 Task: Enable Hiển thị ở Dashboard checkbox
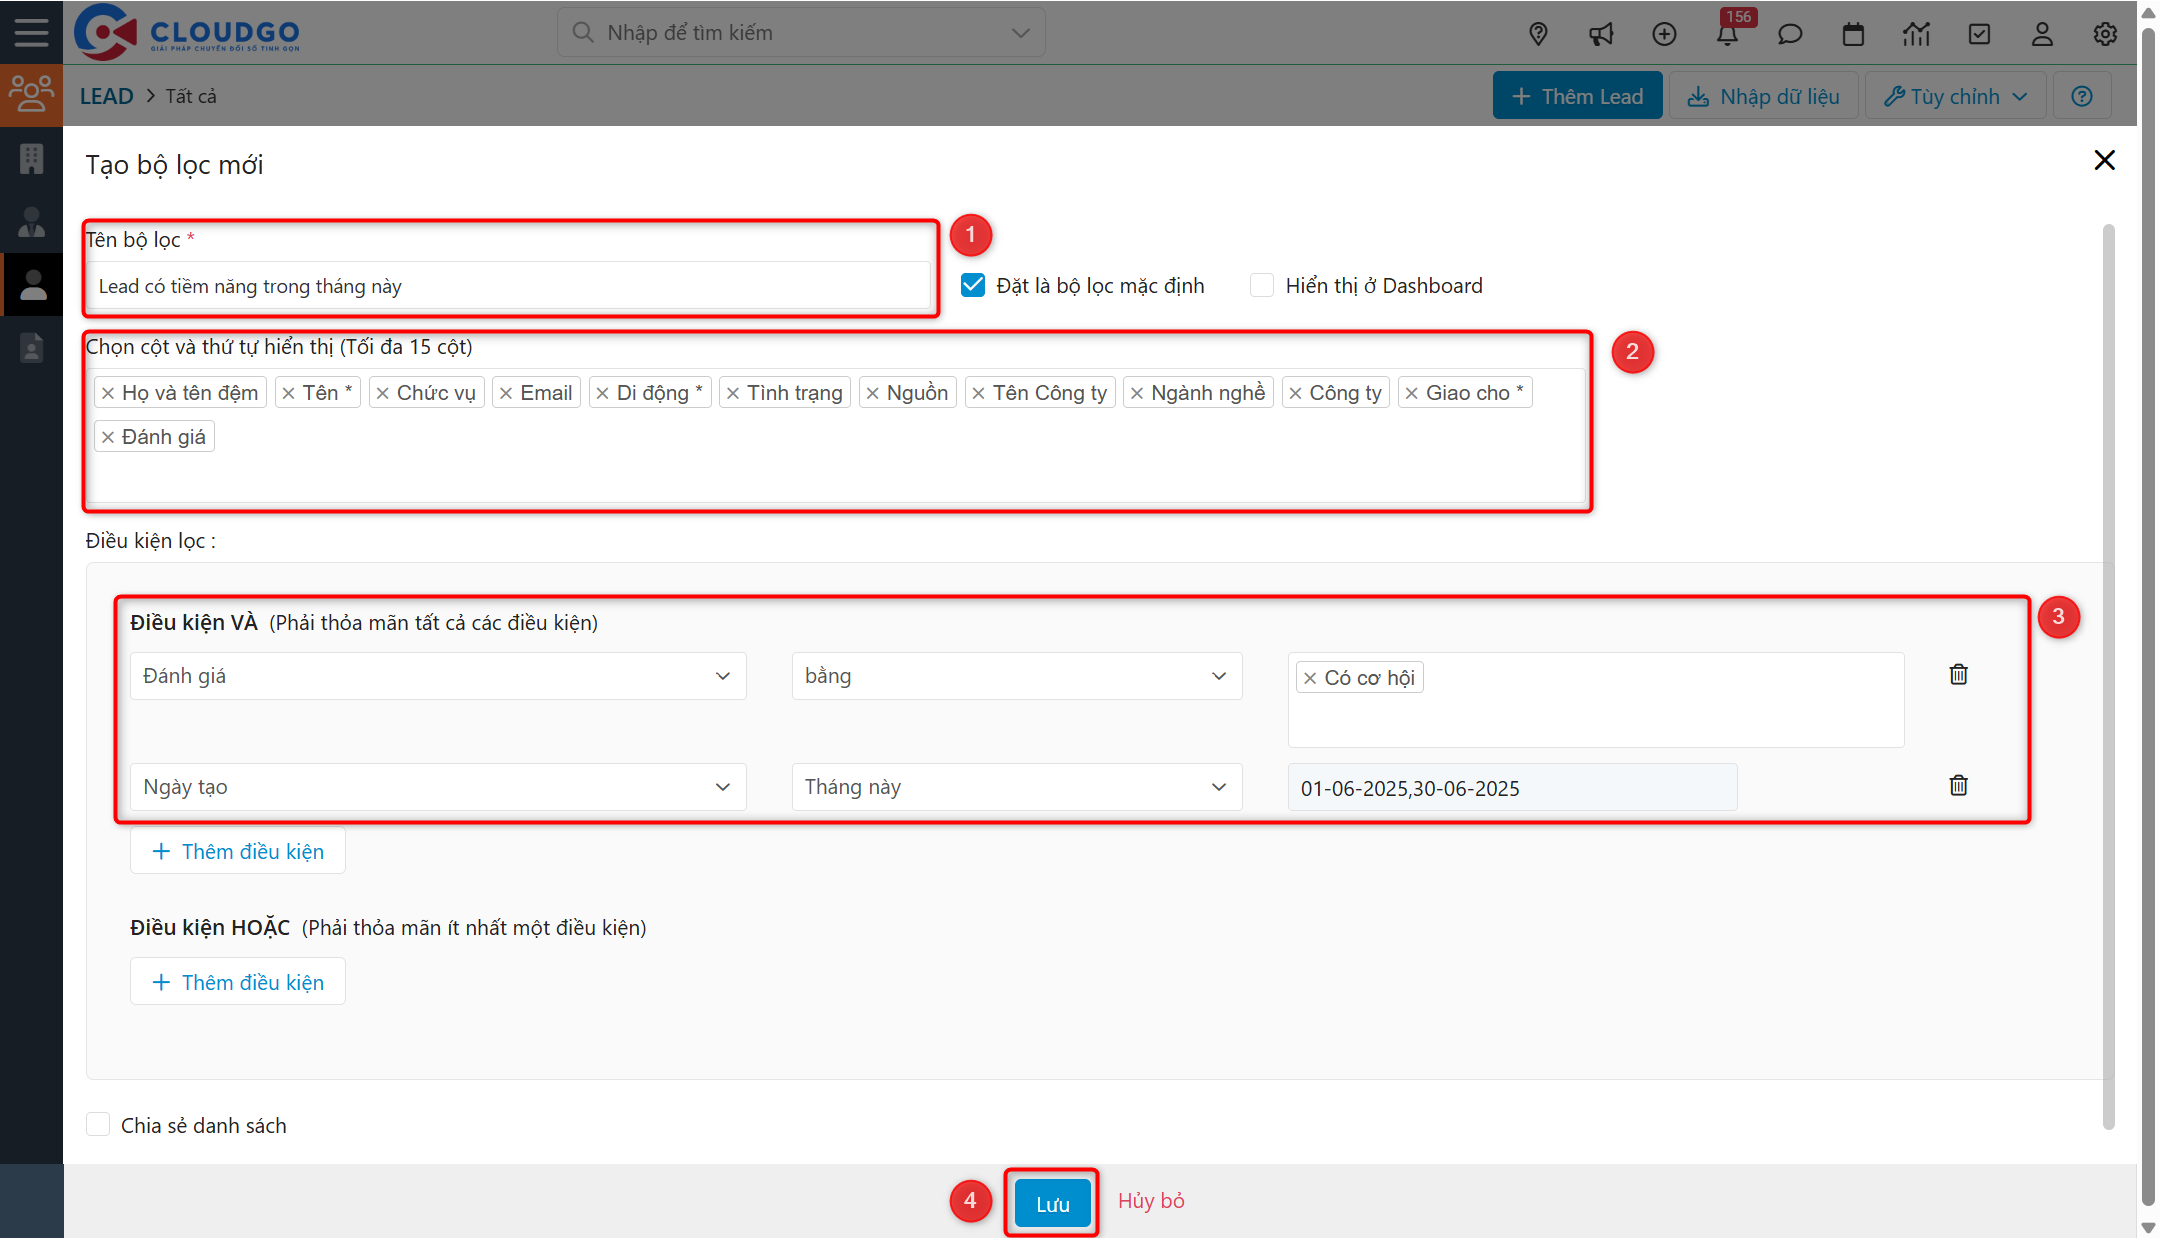click(1262, 286)
